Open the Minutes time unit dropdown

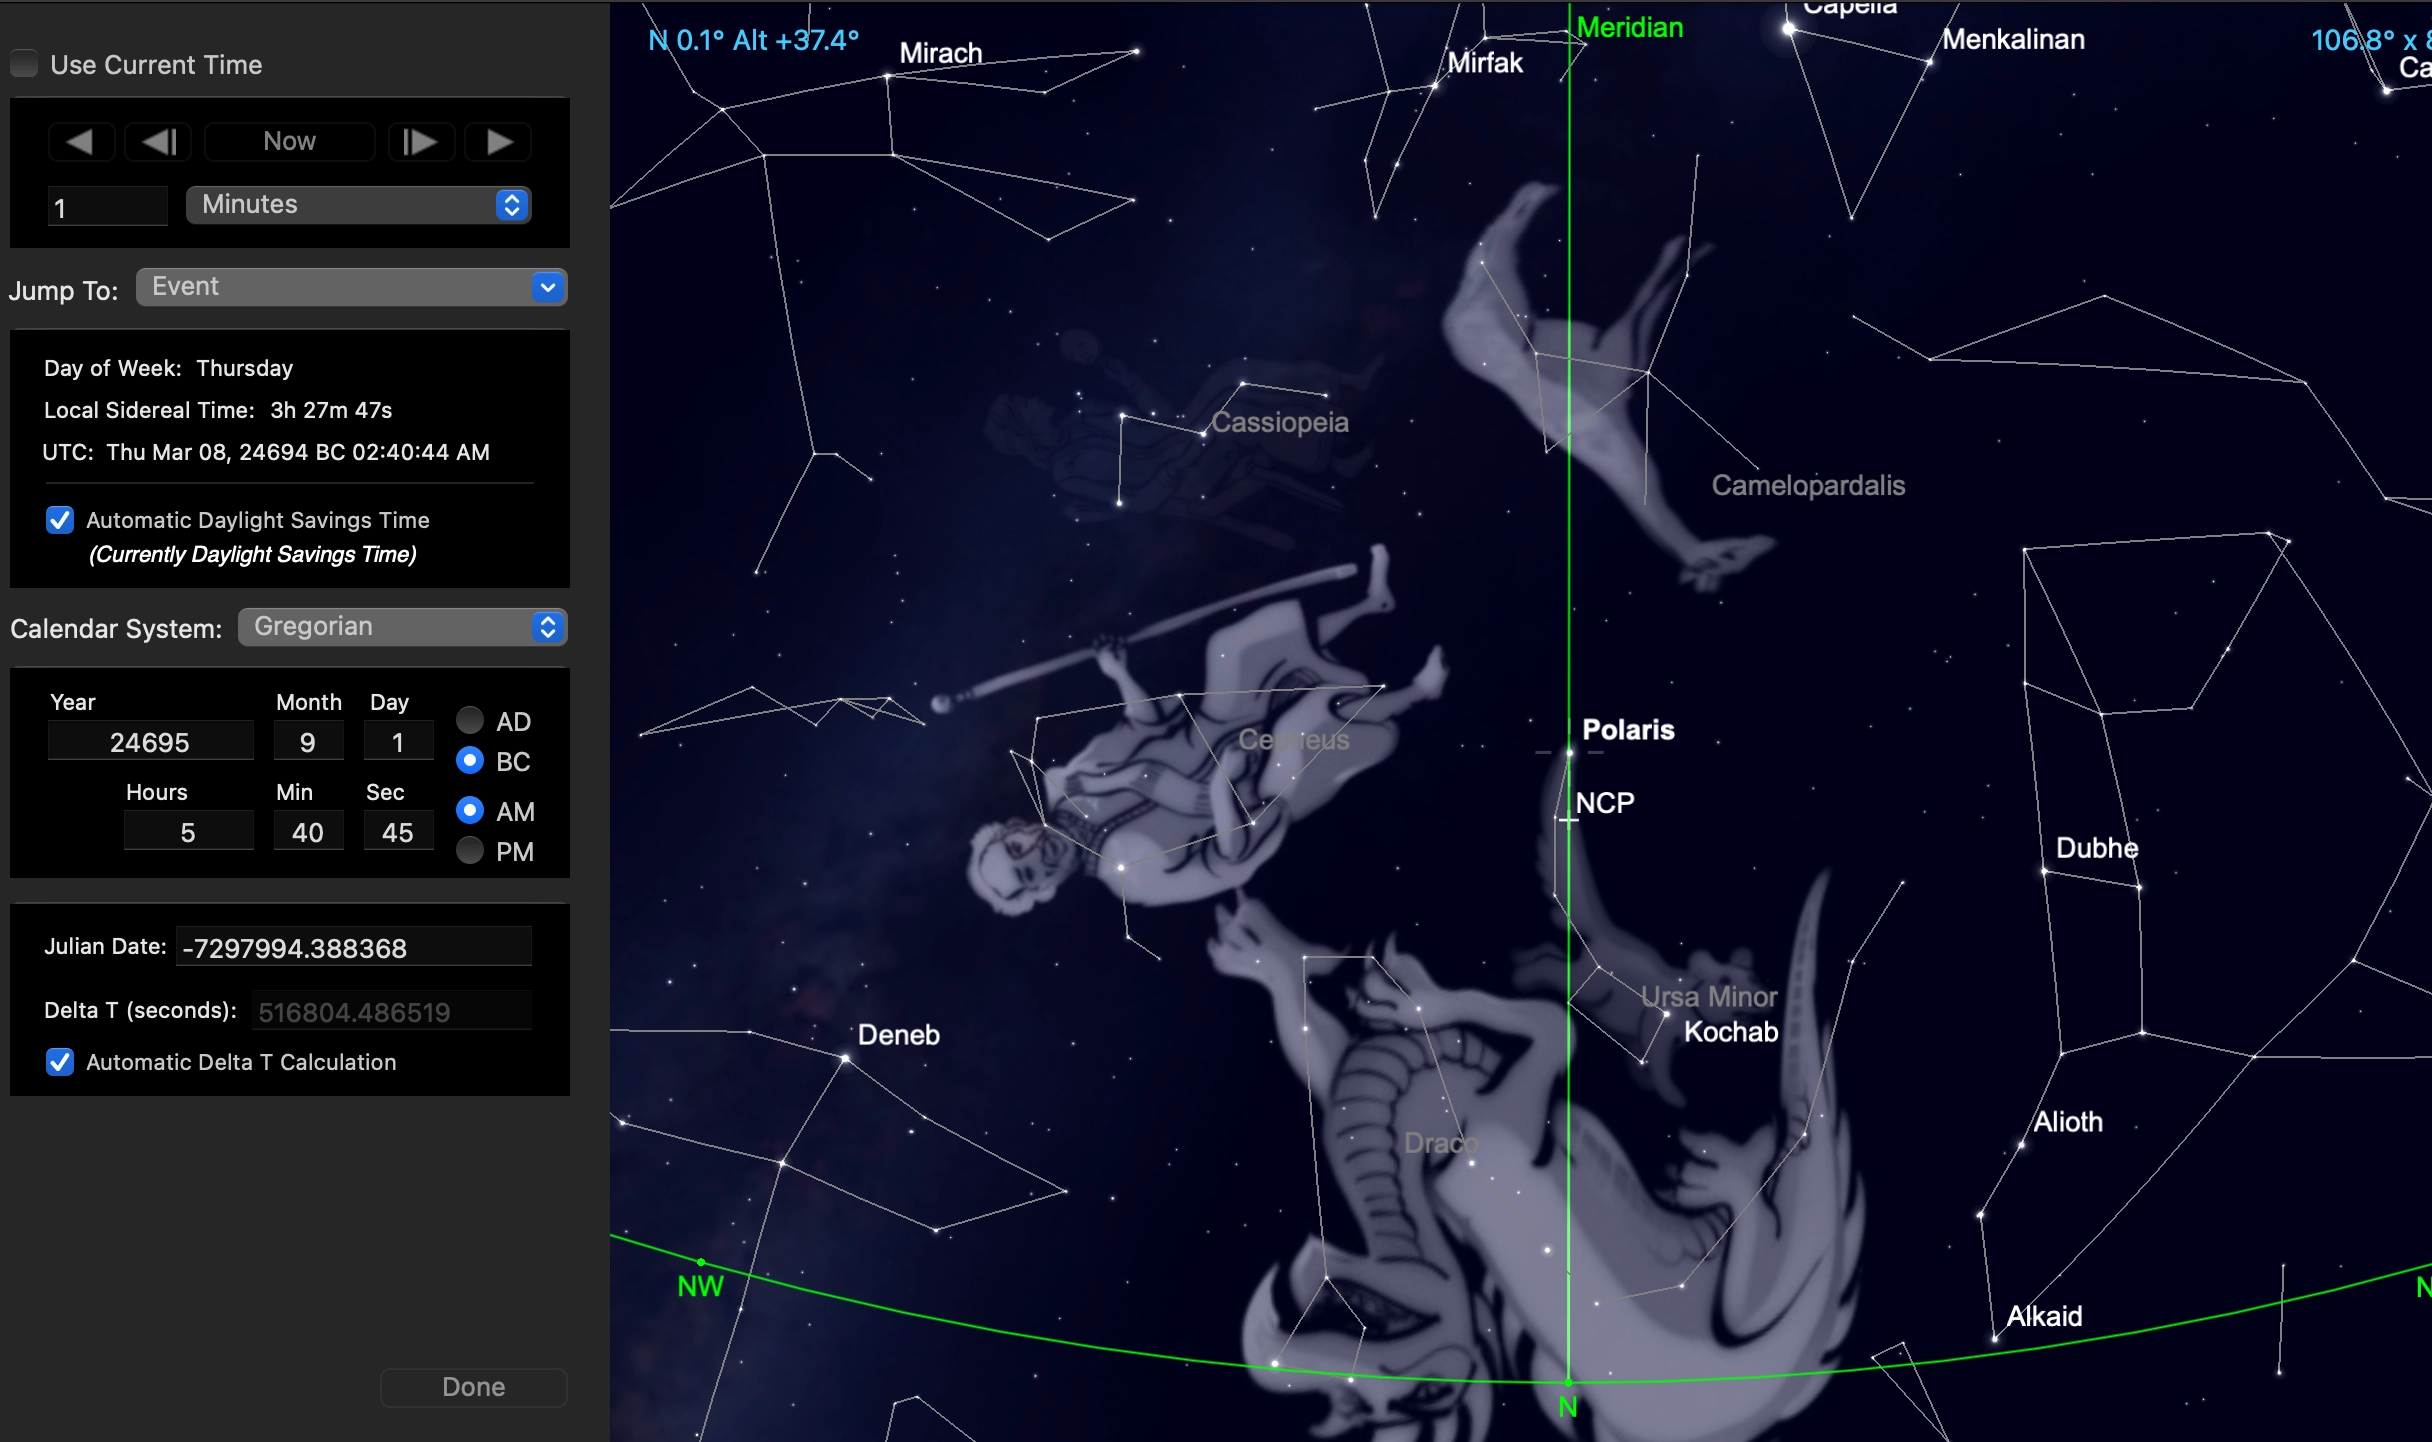point(358,205)
